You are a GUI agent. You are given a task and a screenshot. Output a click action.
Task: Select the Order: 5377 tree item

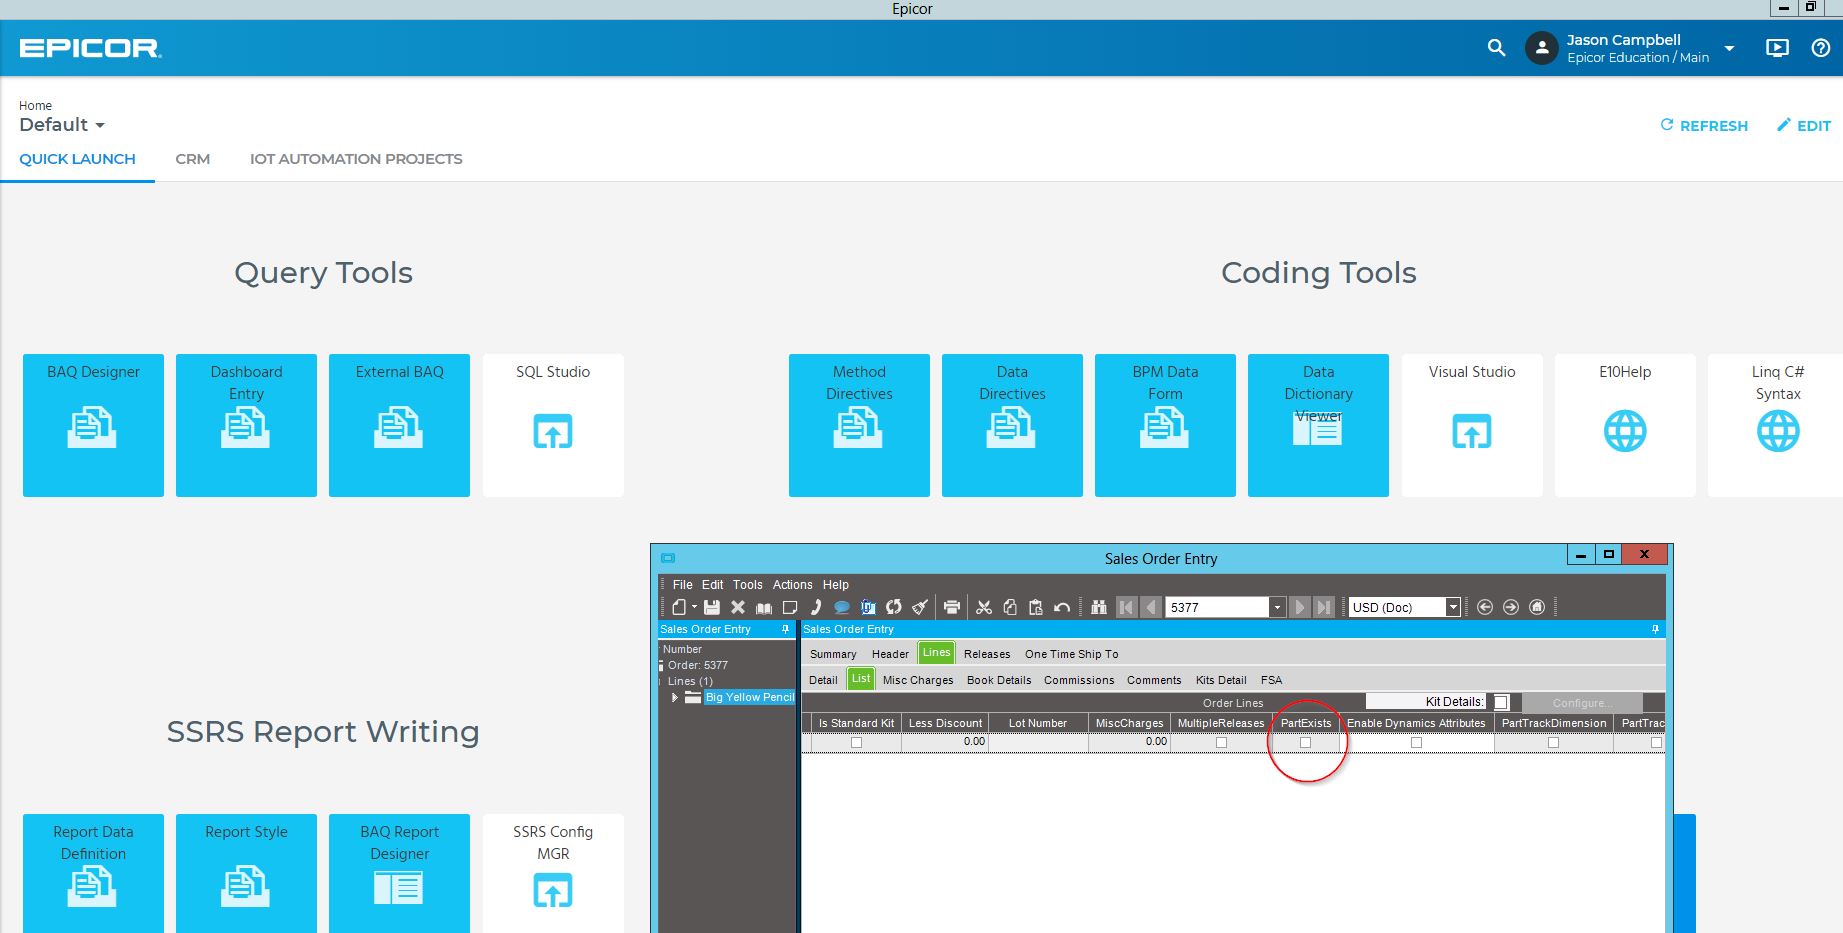(x=698, y=665)
